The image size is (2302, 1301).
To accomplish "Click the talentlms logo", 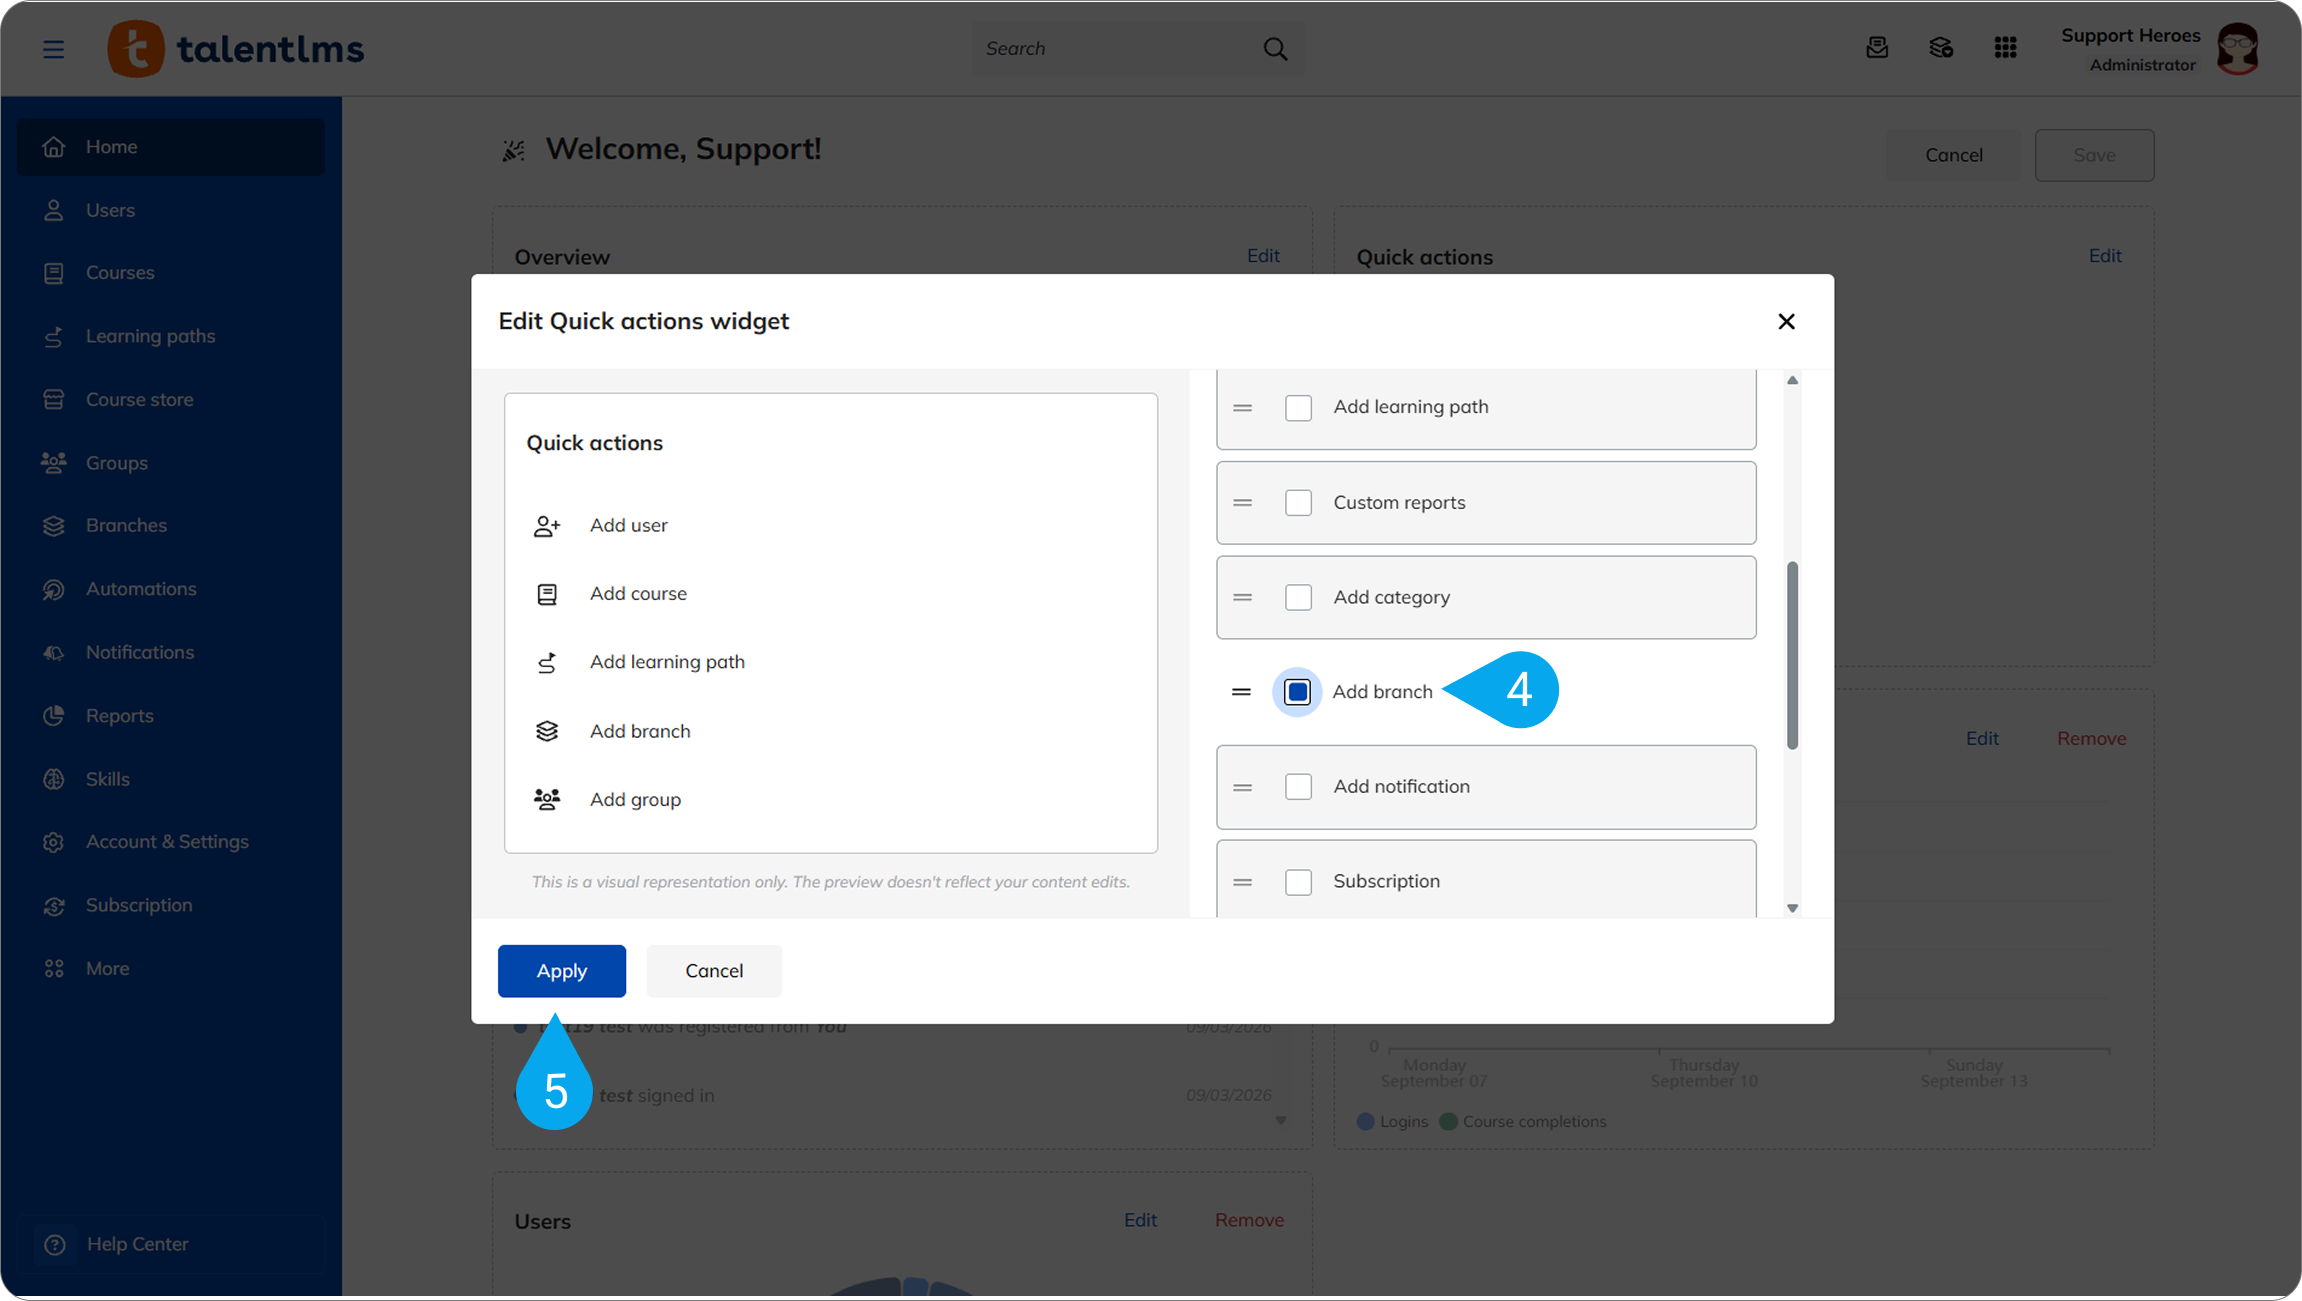I will pos(236,48).
